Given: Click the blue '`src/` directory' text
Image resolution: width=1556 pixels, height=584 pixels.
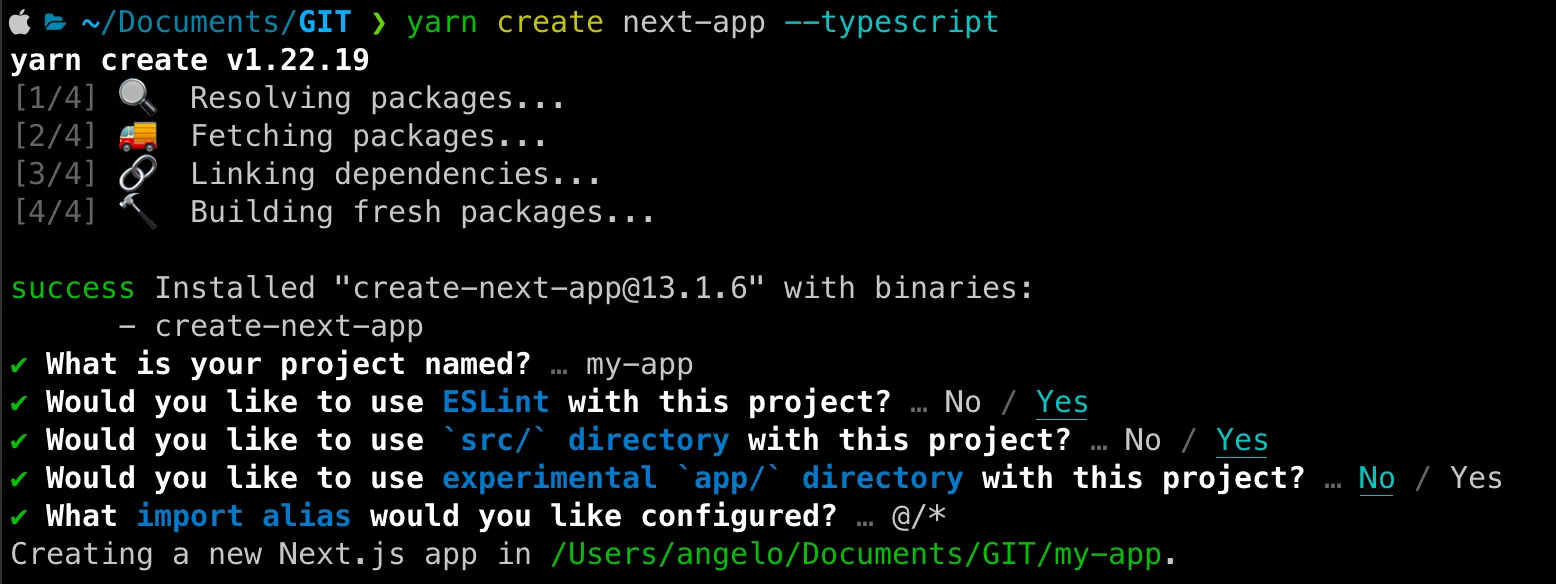Looking at the screenshot, I should 586,440.
